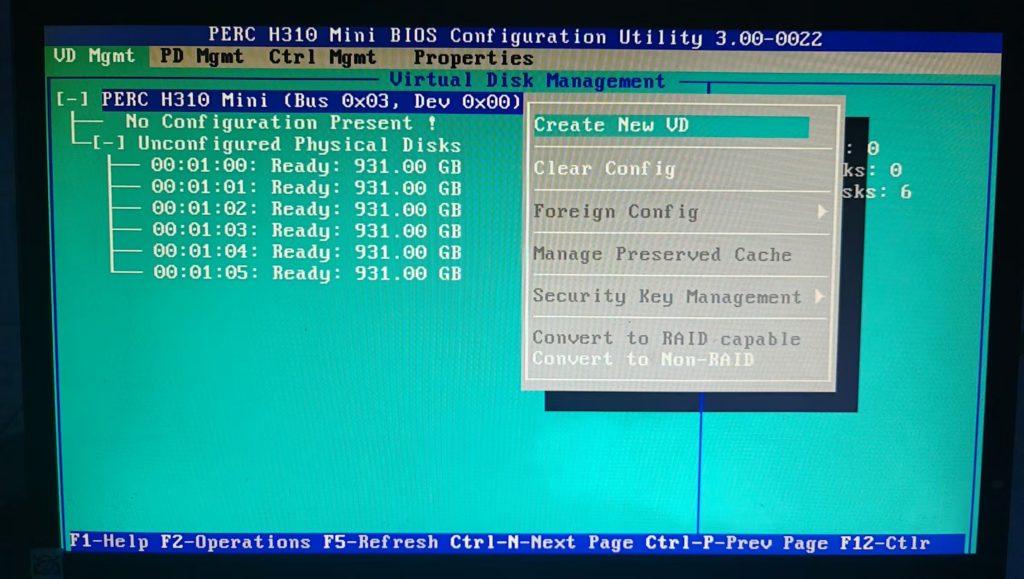Screen dimensions: 1024x579
Task: Select physical disk 00:01:01
Action: (x=306, y=187)
